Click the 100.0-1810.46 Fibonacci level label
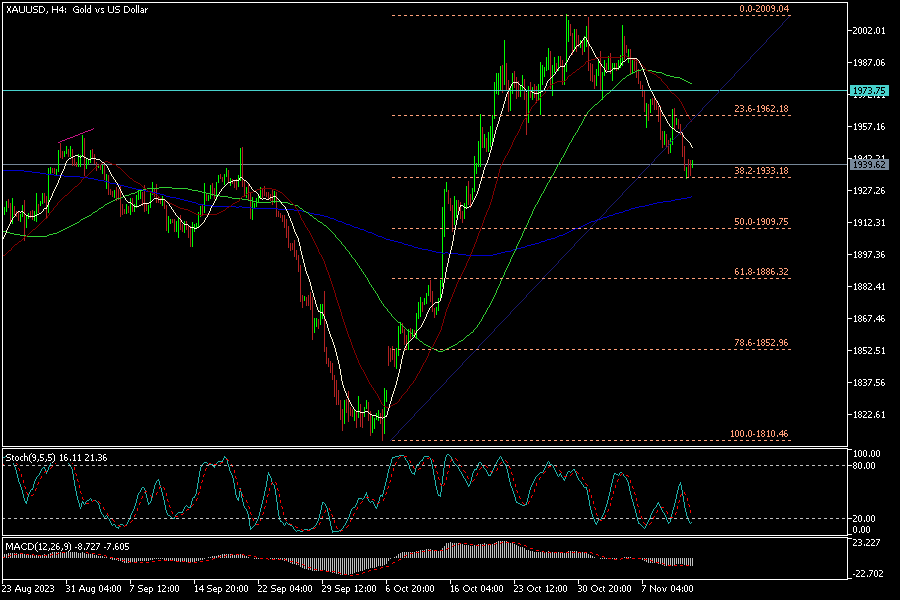This screenshot has height=600, width=900. tap(760, 434)
